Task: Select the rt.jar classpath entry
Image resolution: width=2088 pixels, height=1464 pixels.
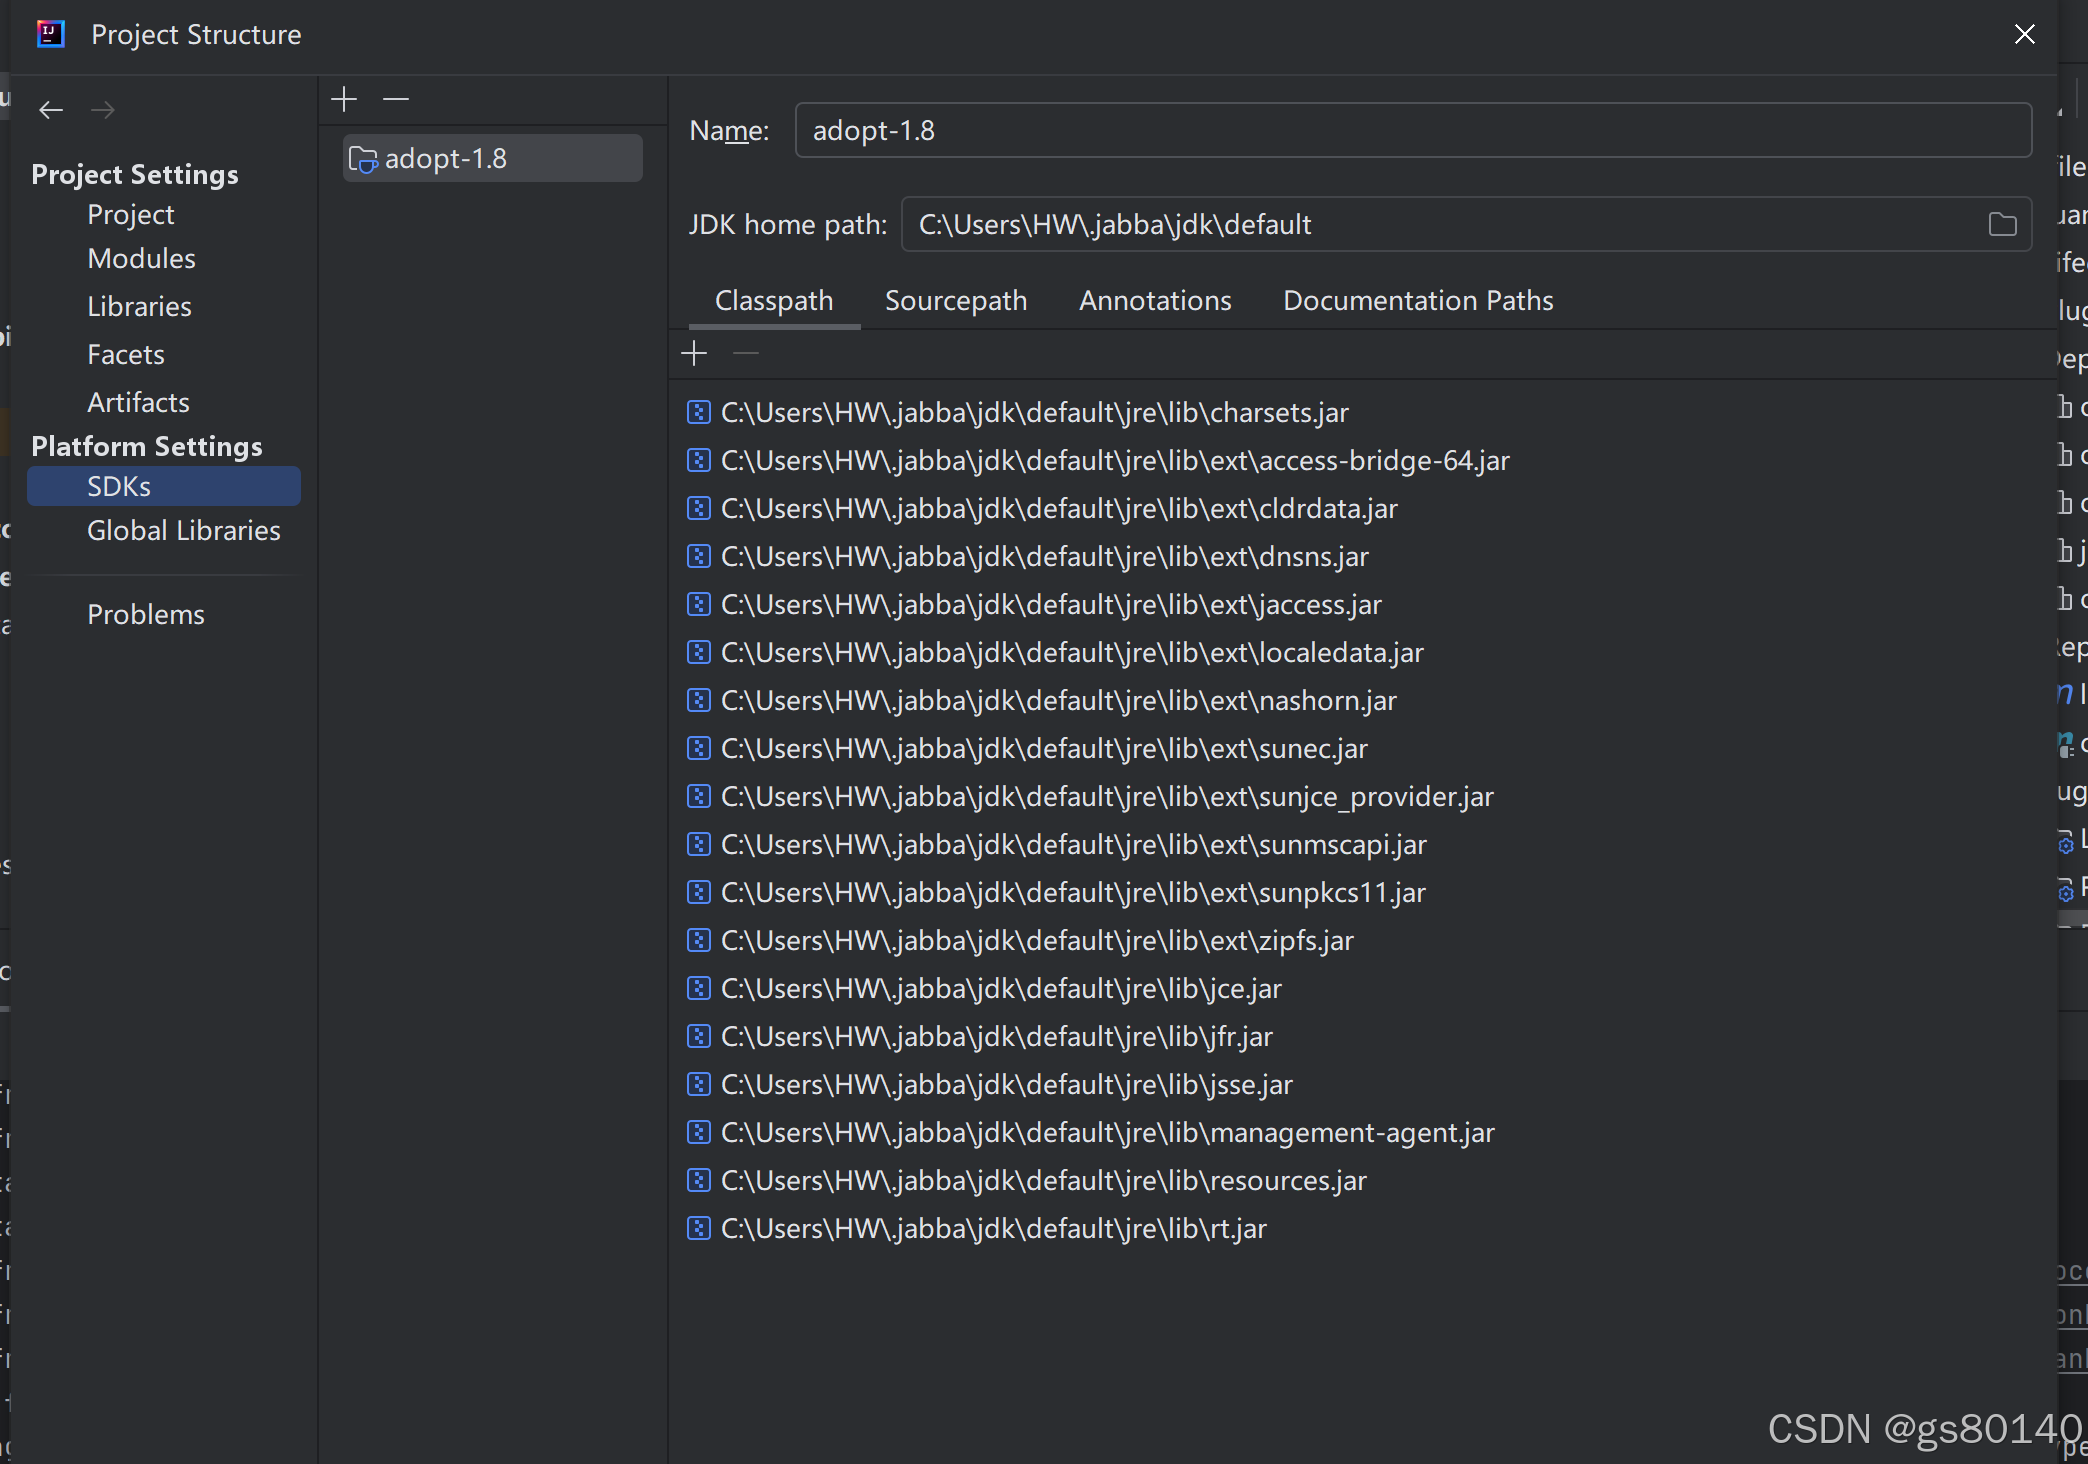Action: pos(993,1229)
